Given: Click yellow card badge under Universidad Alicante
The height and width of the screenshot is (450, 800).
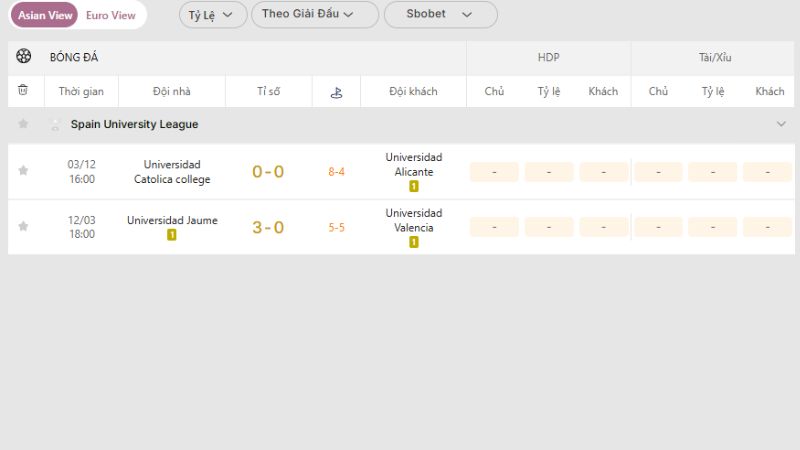Looking at the screenshot, I should [x=414, y=186].
